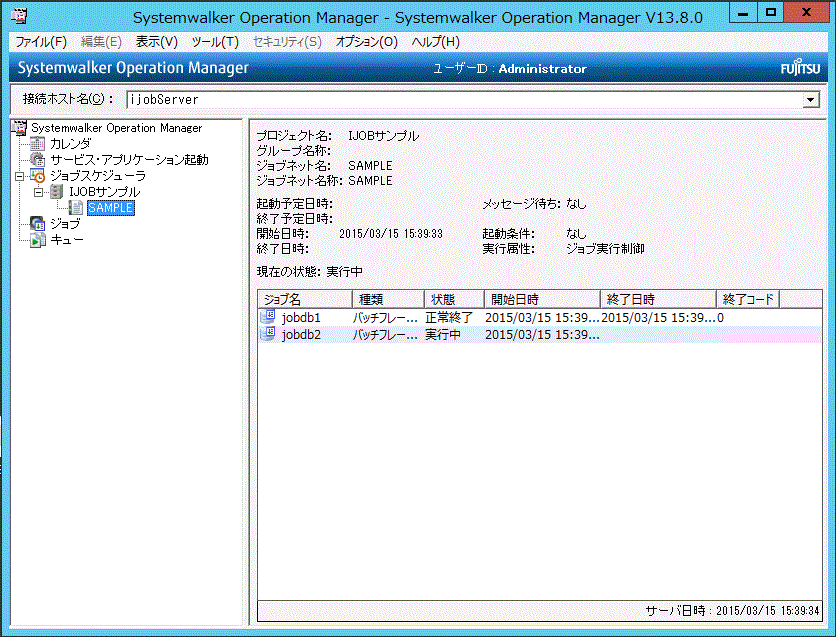Click the ジョブ node icon

coord(38,223)
